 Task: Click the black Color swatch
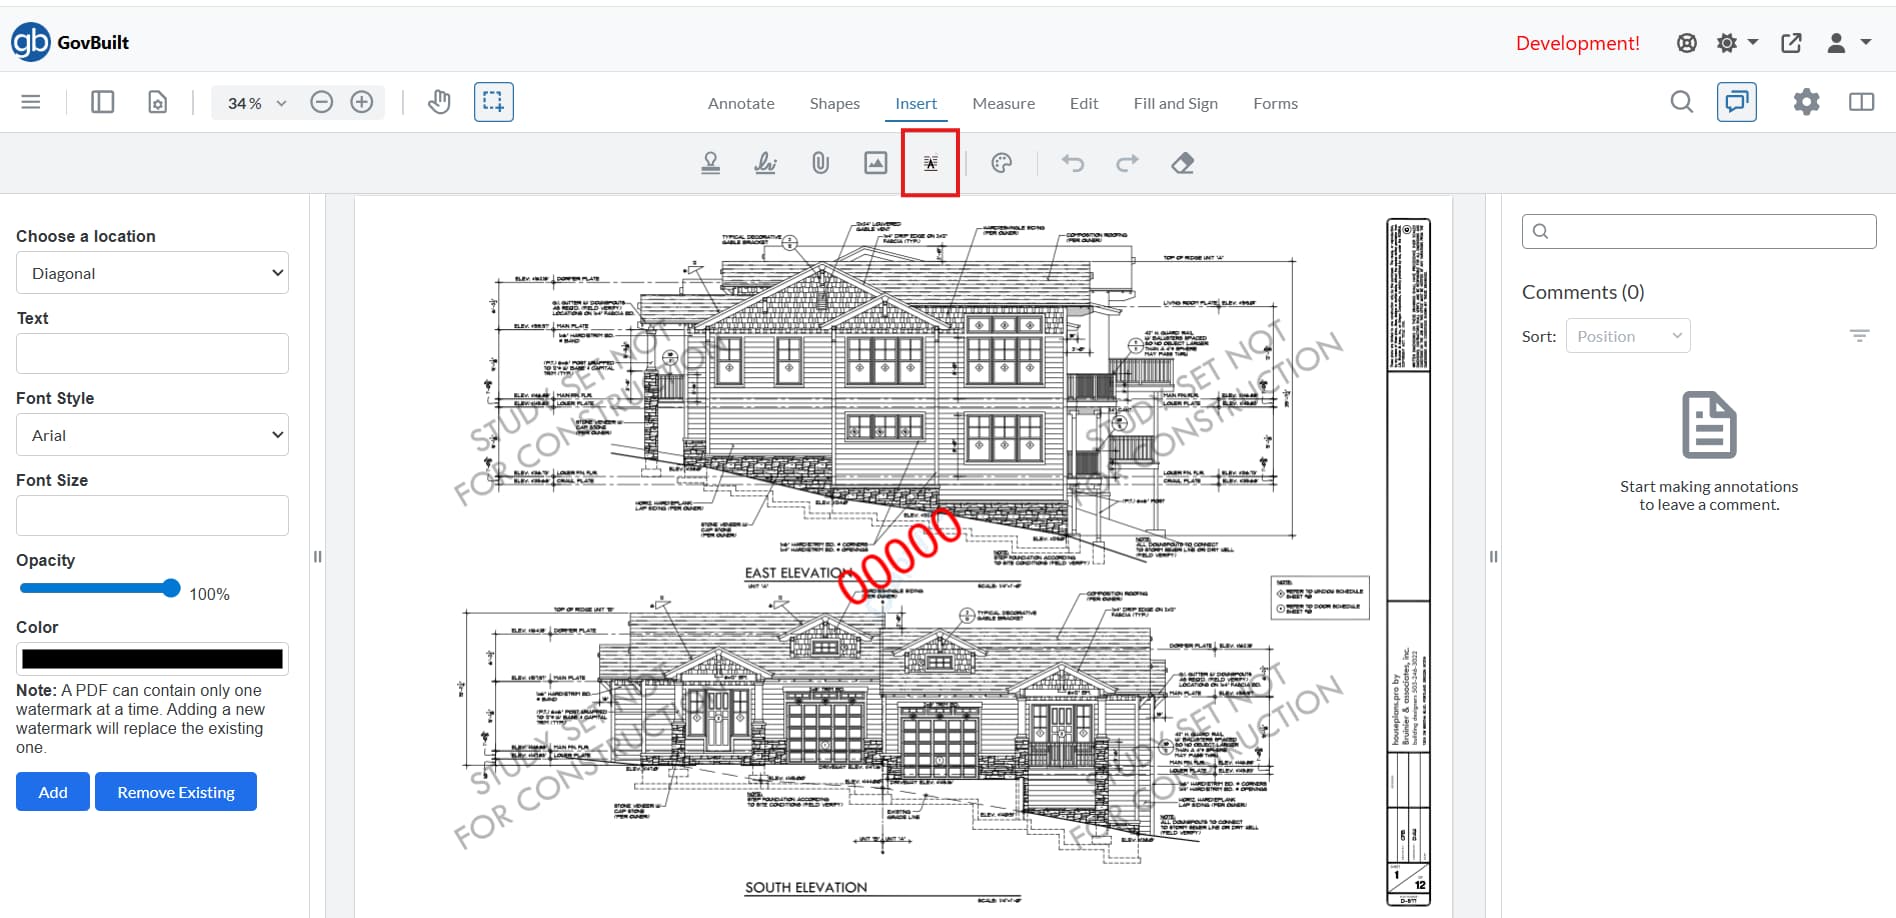pyautogui.click(x=152, y=659)
